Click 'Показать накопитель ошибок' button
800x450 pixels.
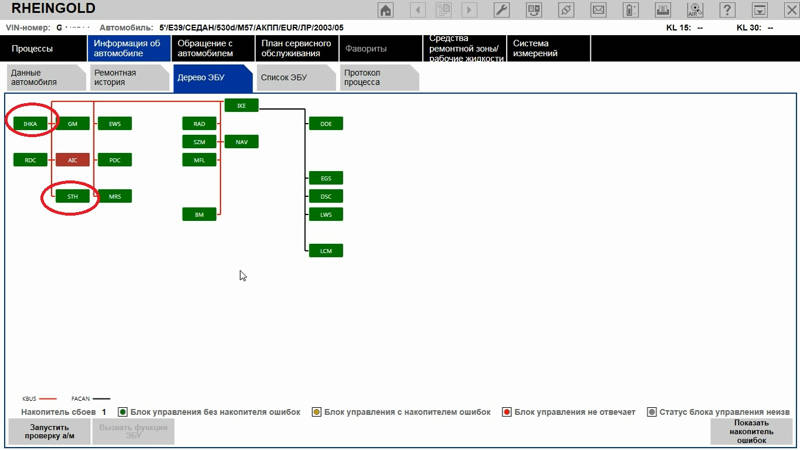pos(749,431)
